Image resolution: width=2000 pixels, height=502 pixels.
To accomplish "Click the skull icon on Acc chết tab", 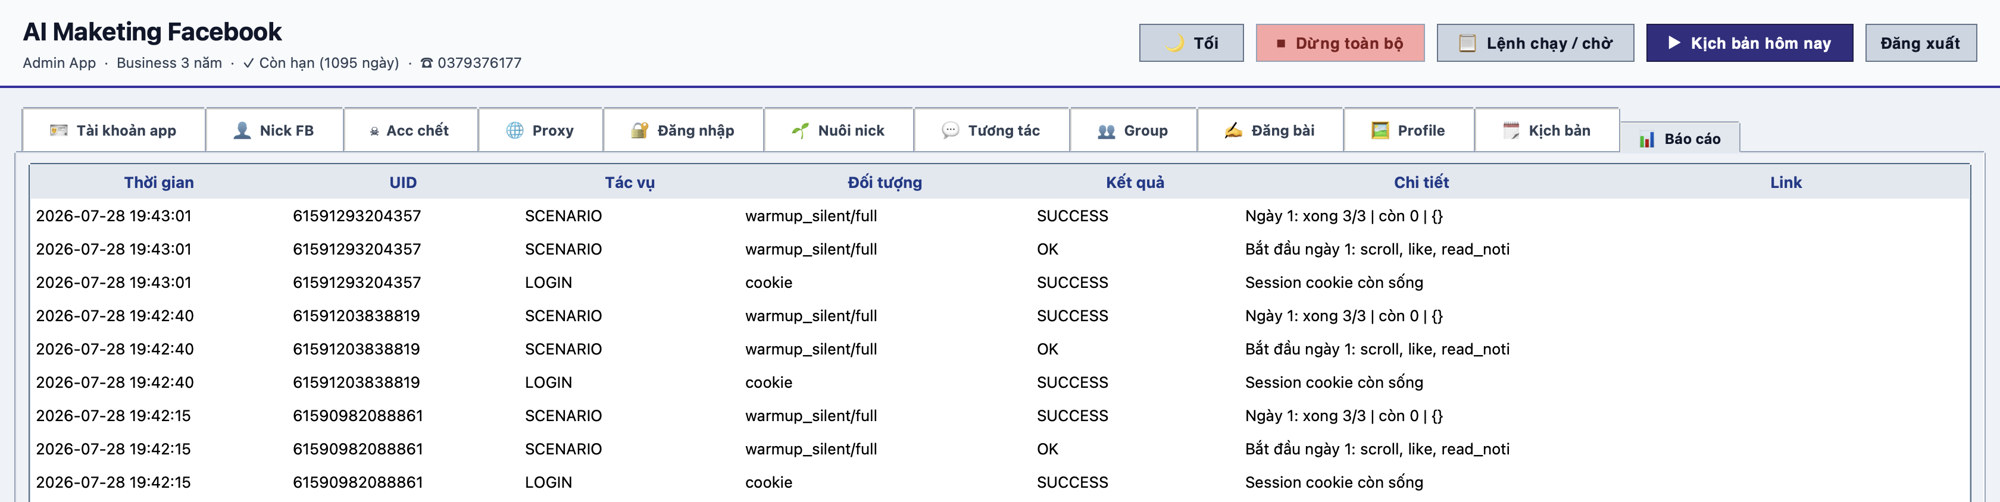I will click(x=374, y=131).
